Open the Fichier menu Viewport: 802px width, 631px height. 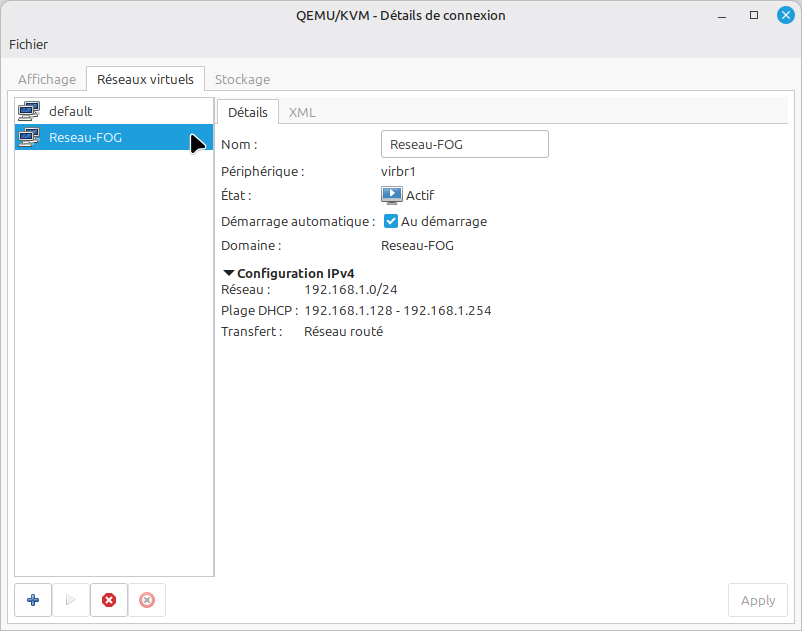tap(29, 44)
